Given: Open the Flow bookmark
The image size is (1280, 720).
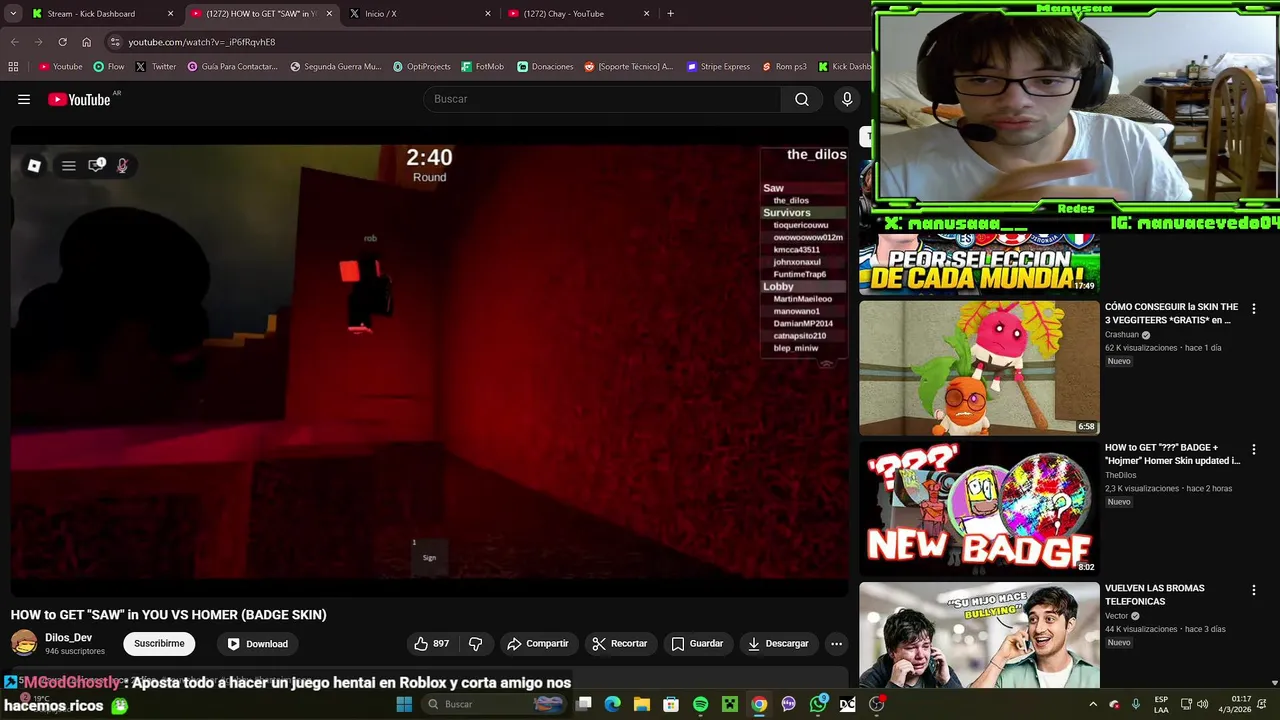Looking at the screenshot, I should (108, 67).
